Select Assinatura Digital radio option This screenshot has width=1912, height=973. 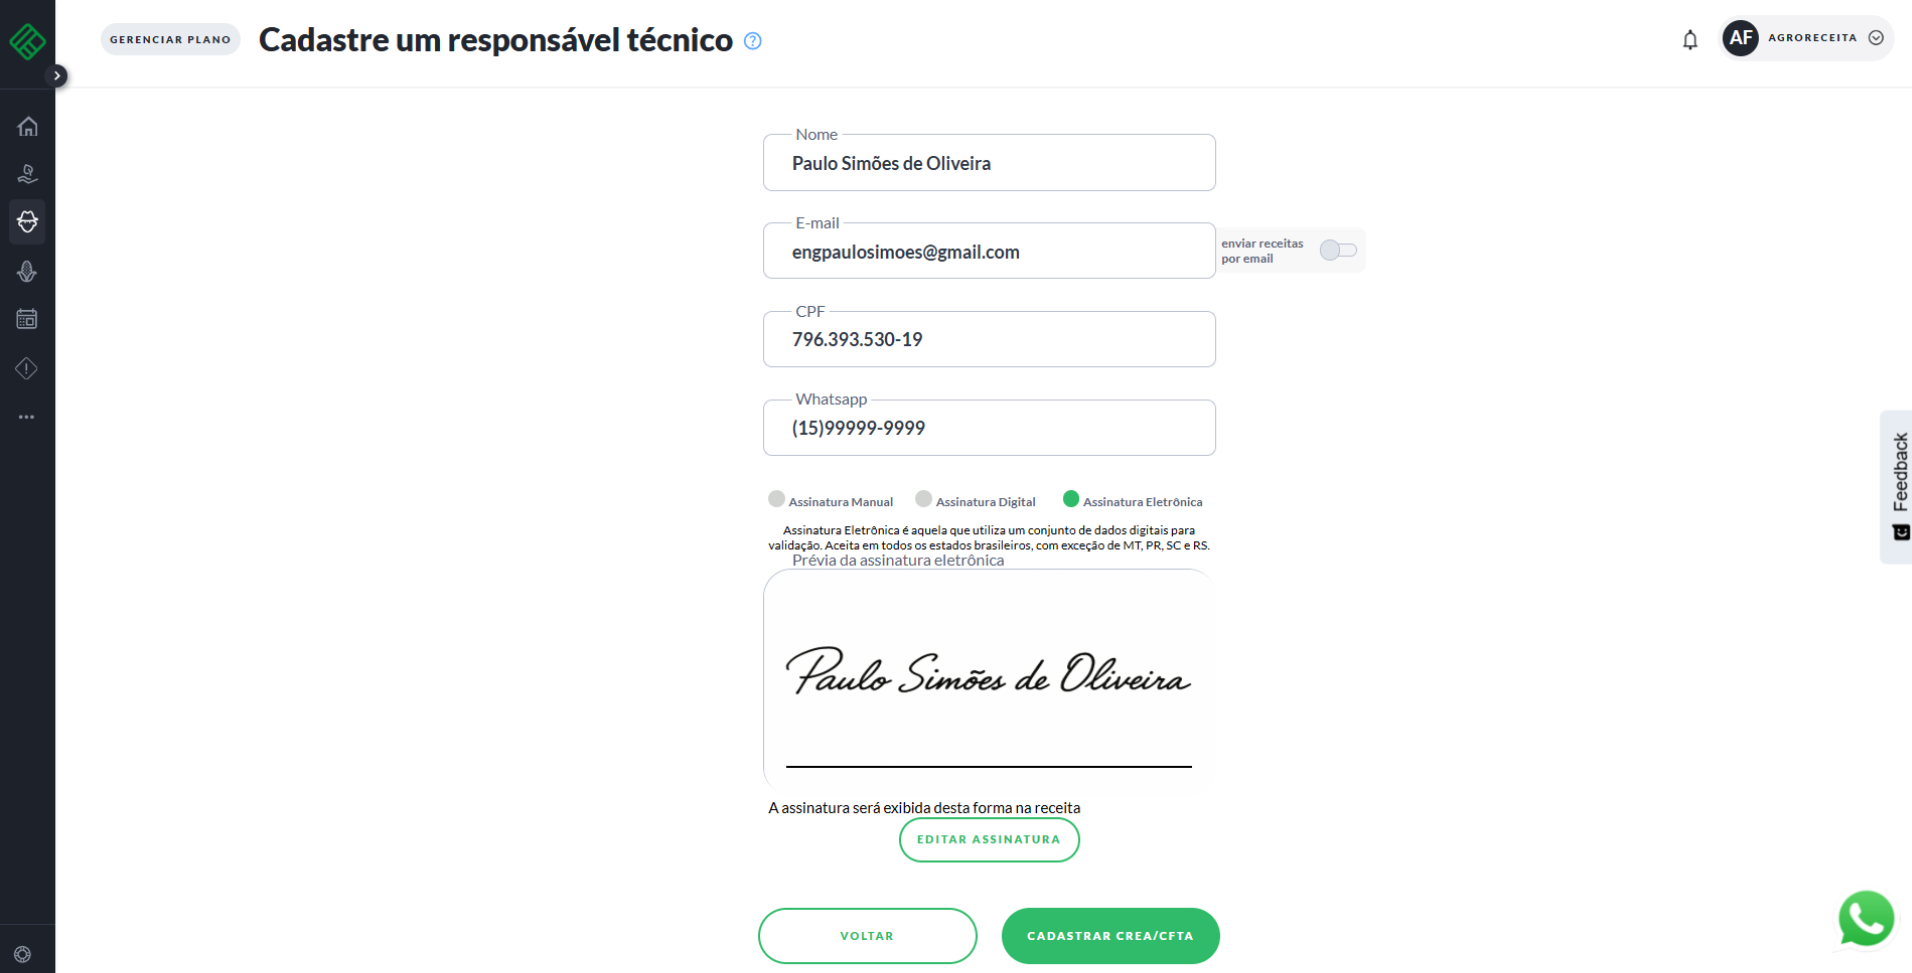923,499
